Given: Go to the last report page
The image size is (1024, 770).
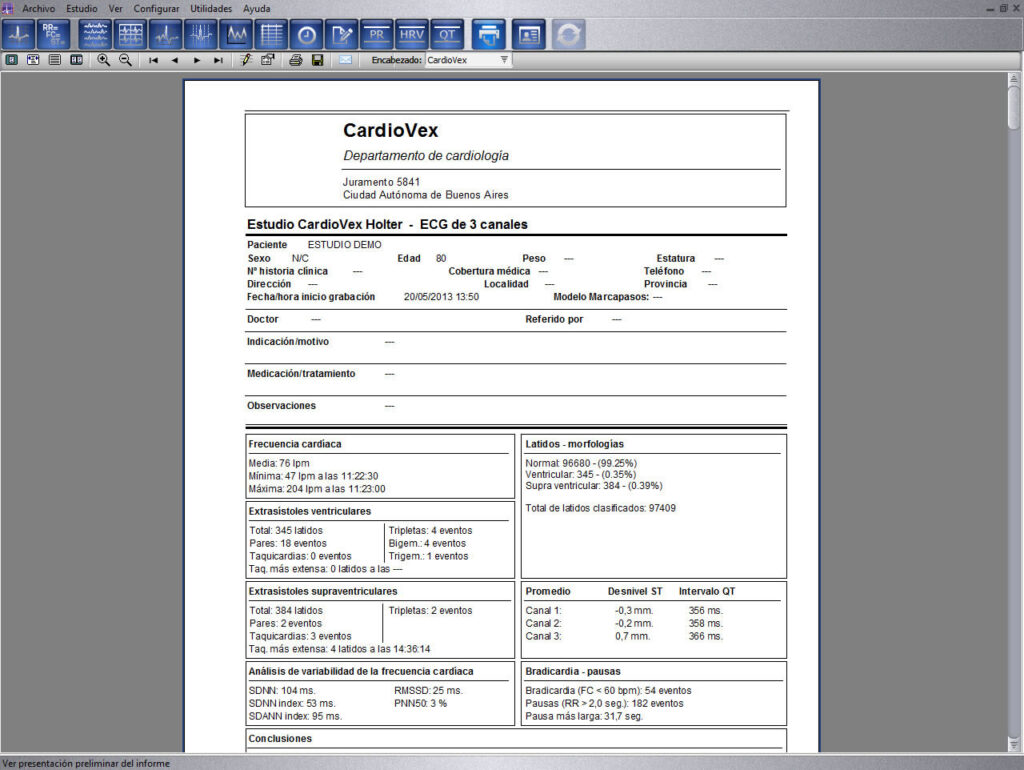Looking at the screenshot, I should [218, 60].
